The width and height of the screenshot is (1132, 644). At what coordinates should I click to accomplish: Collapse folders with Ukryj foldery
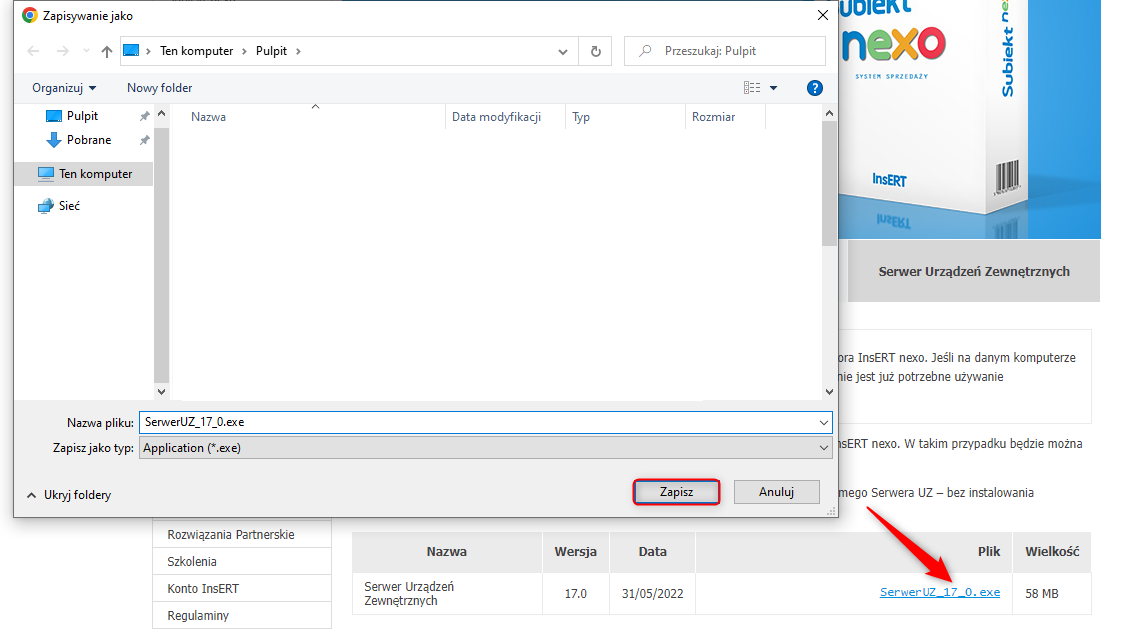click(x=69, y=495)
